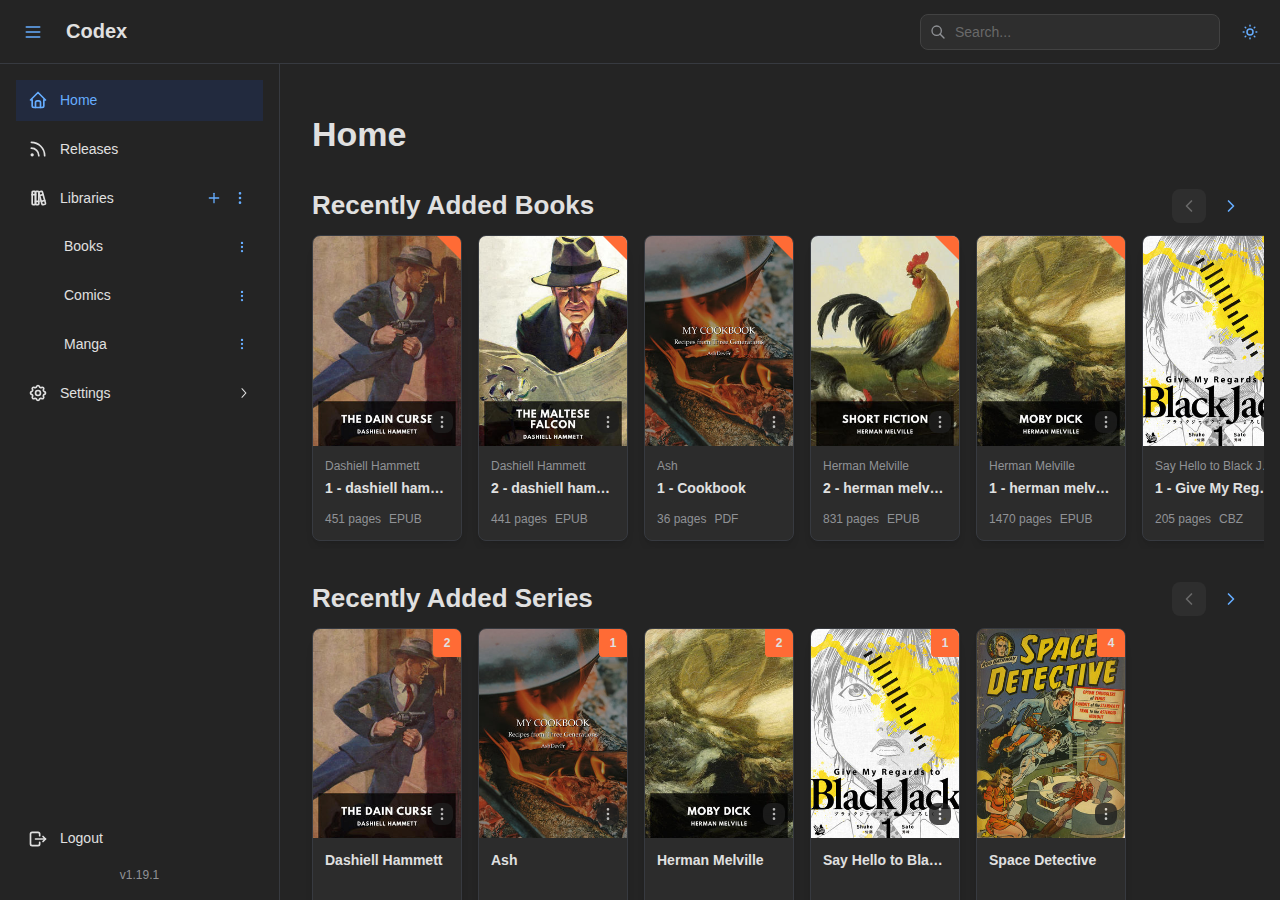The image size is (1280, 900).
Task: Open menu on Ash series
Action: click(x=608, y=814)
